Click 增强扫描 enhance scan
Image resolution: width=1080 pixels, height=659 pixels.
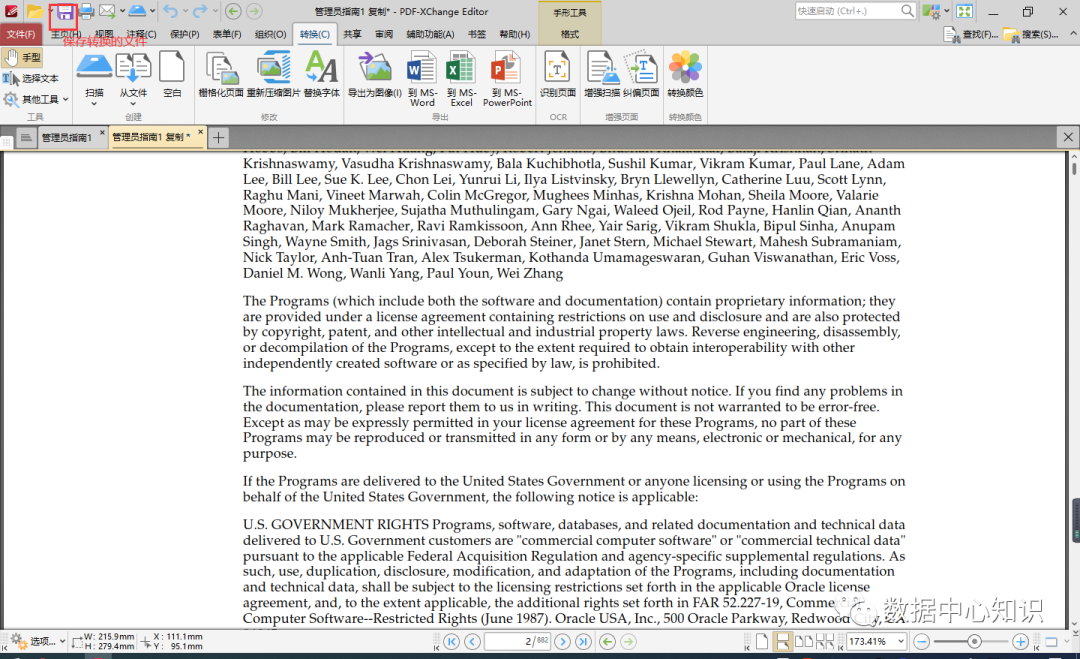[602, 74]
